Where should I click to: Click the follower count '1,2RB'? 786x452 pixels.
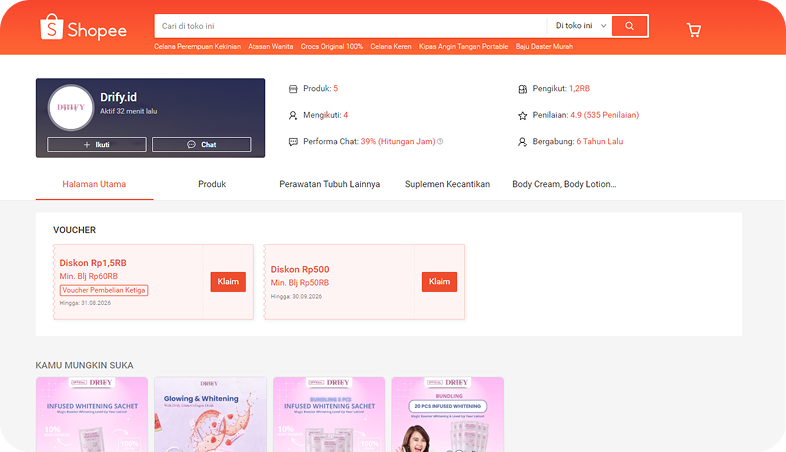pos(579,88)
